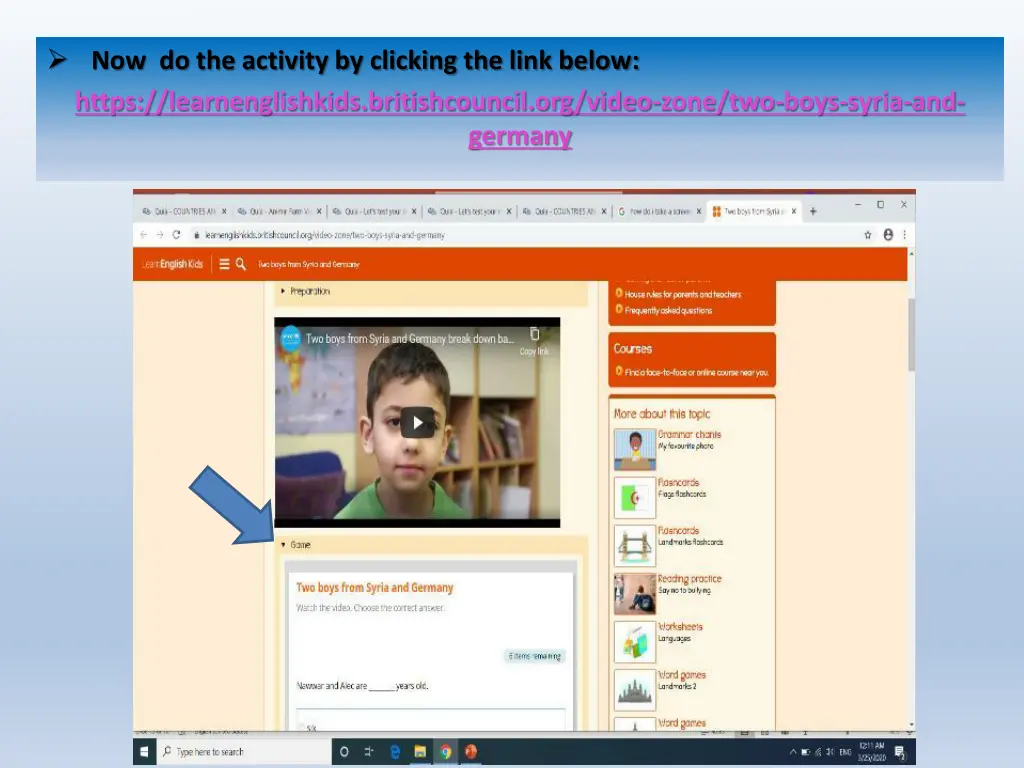Open the Chrome profile avatar icon
The height and width of the screenshot is (768, 1024).
887,235
